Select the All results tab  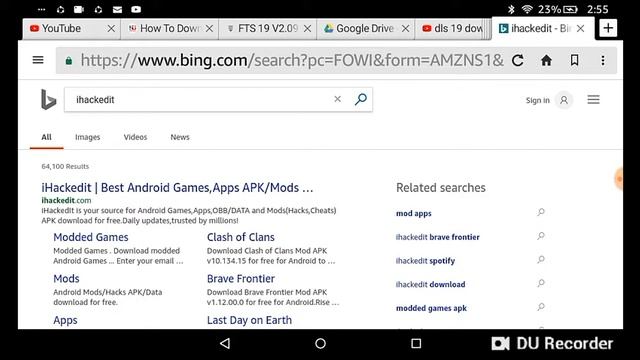coord(47,137)
